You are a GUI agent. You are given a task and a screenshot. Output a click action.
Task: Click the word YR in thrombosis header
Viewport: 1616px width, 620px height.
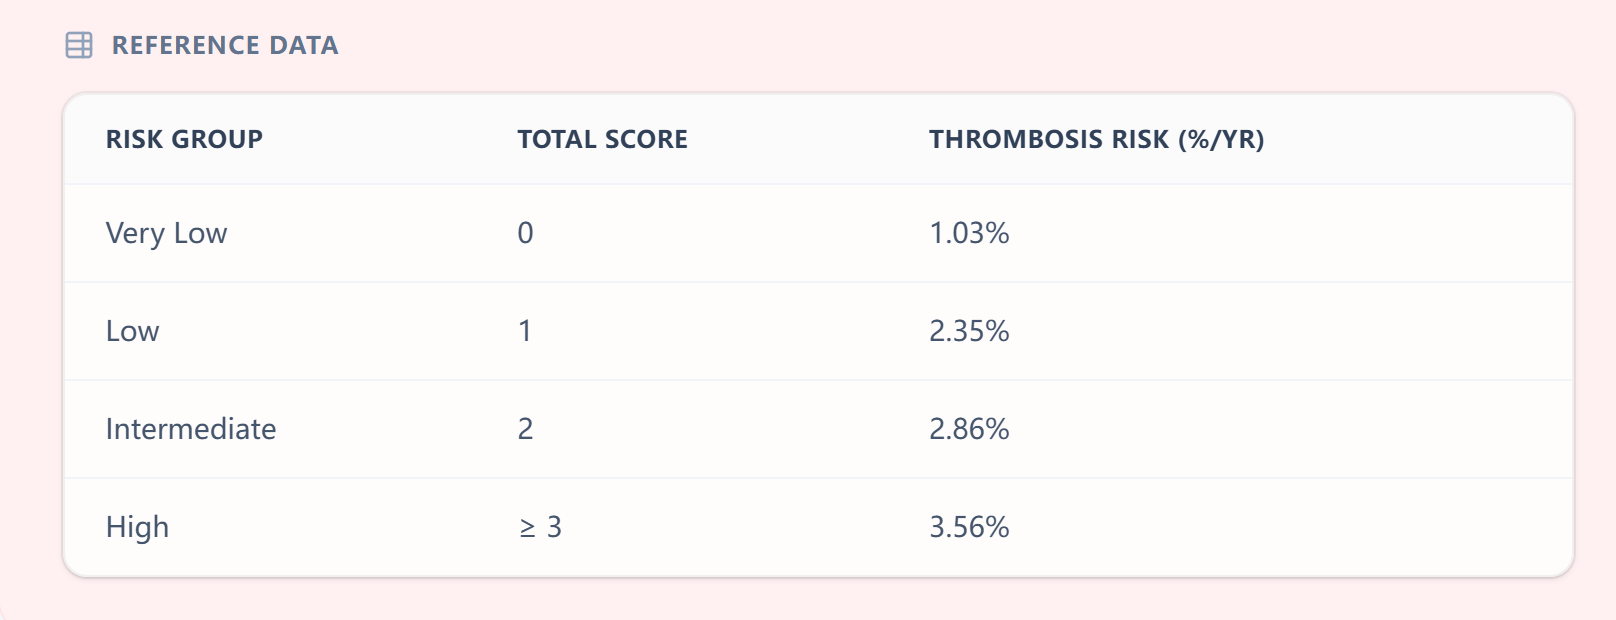[x=1235, y=139]
